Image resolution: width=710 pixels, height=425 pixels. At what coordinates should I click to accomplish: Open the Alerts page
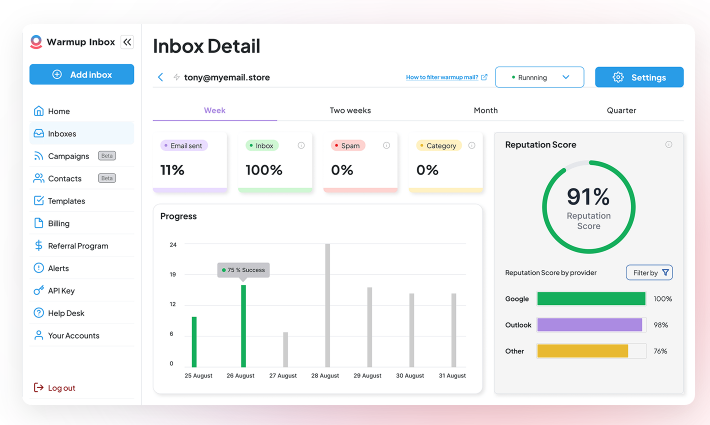[x=82, y=268]
